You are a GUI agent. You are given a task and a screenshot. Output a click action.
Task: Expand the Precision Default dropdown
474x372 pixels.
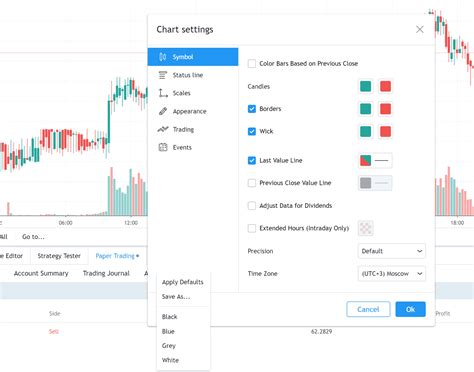tap(392, 251)
